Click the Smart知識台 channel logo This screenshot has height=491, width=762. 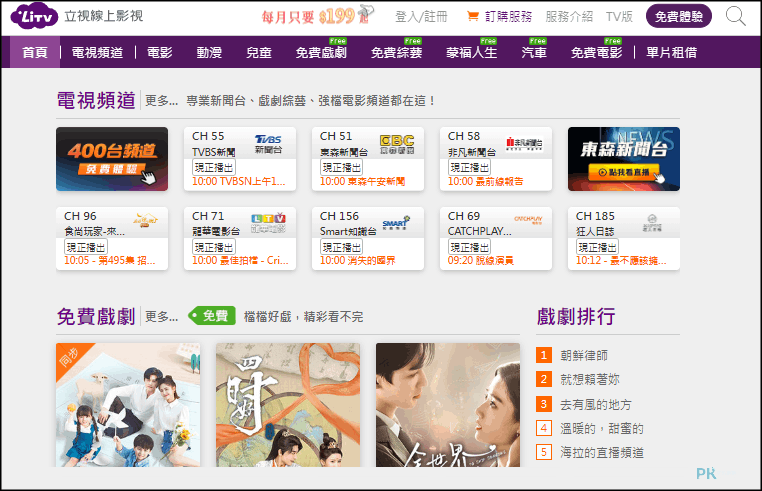click(x=396, y=223)
